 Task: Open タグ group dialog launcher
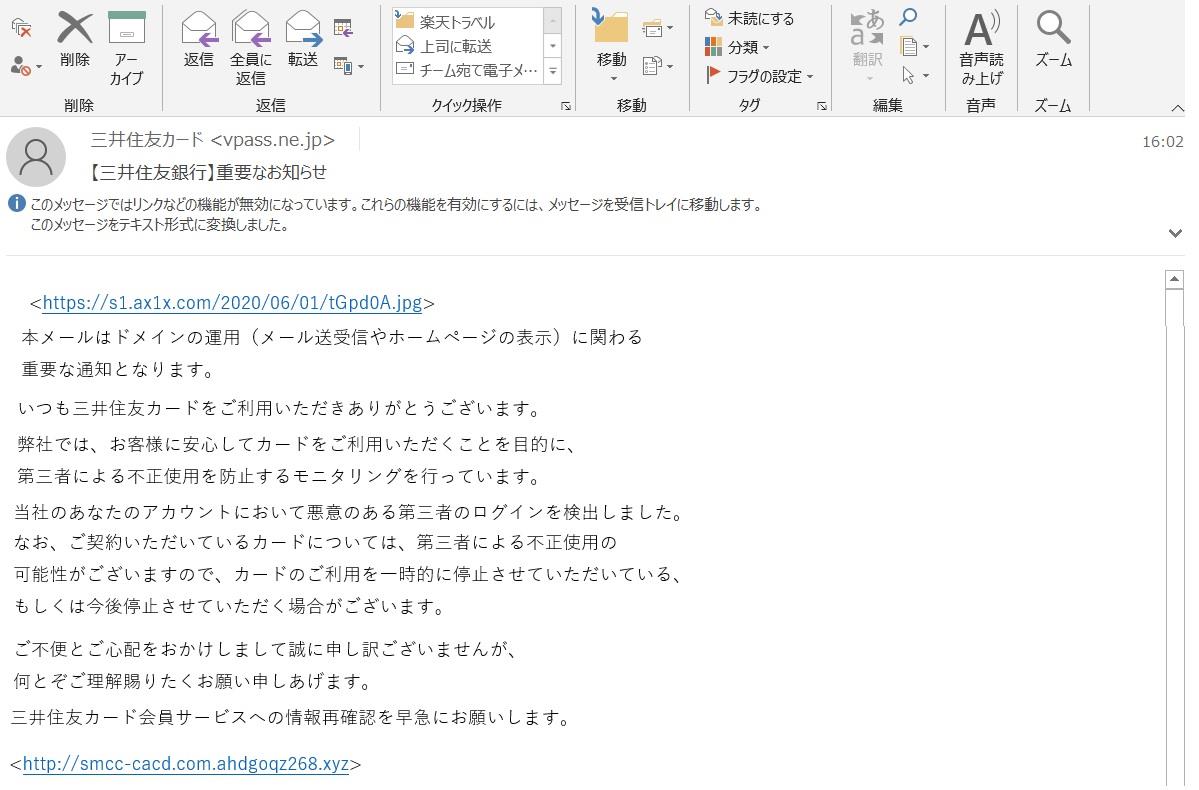point(822,106)
